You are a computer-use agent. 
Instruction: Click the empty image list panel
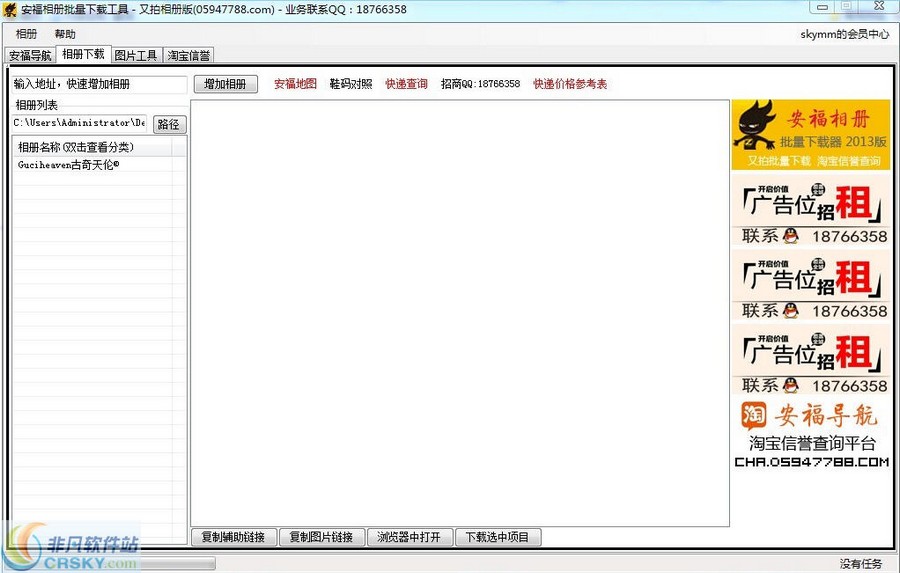point(460,313)
